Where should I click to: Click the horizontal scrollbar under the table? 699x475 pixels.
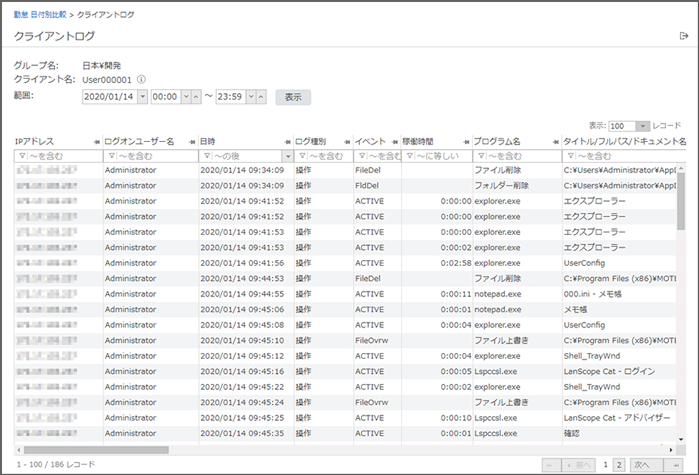pyautogui.click(x=300, y=450)
